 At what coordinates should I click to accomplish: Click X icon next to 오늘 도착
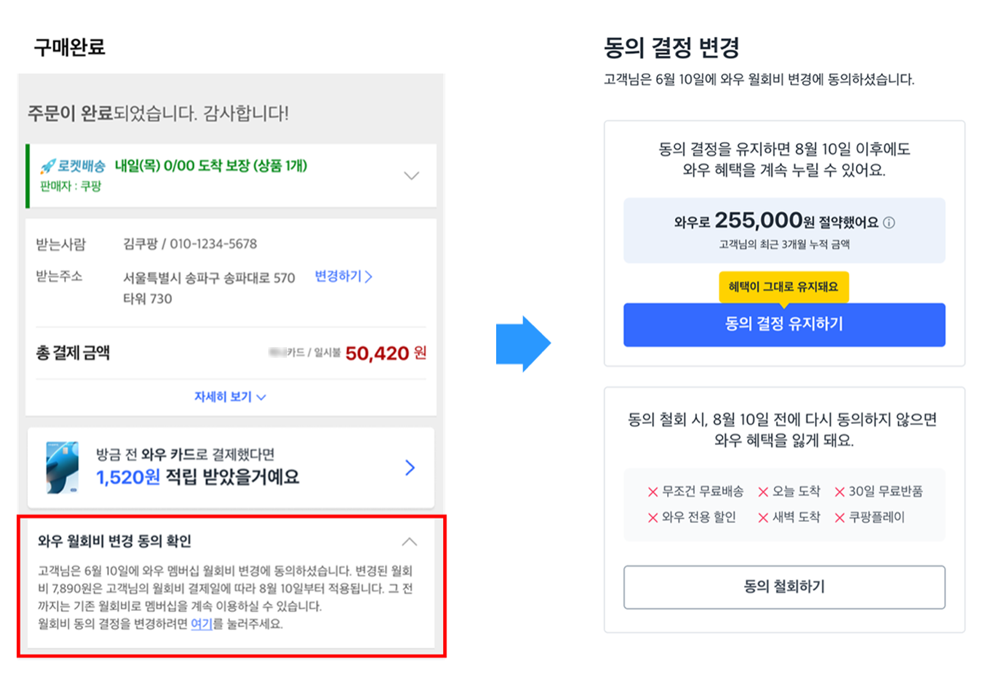763,492
